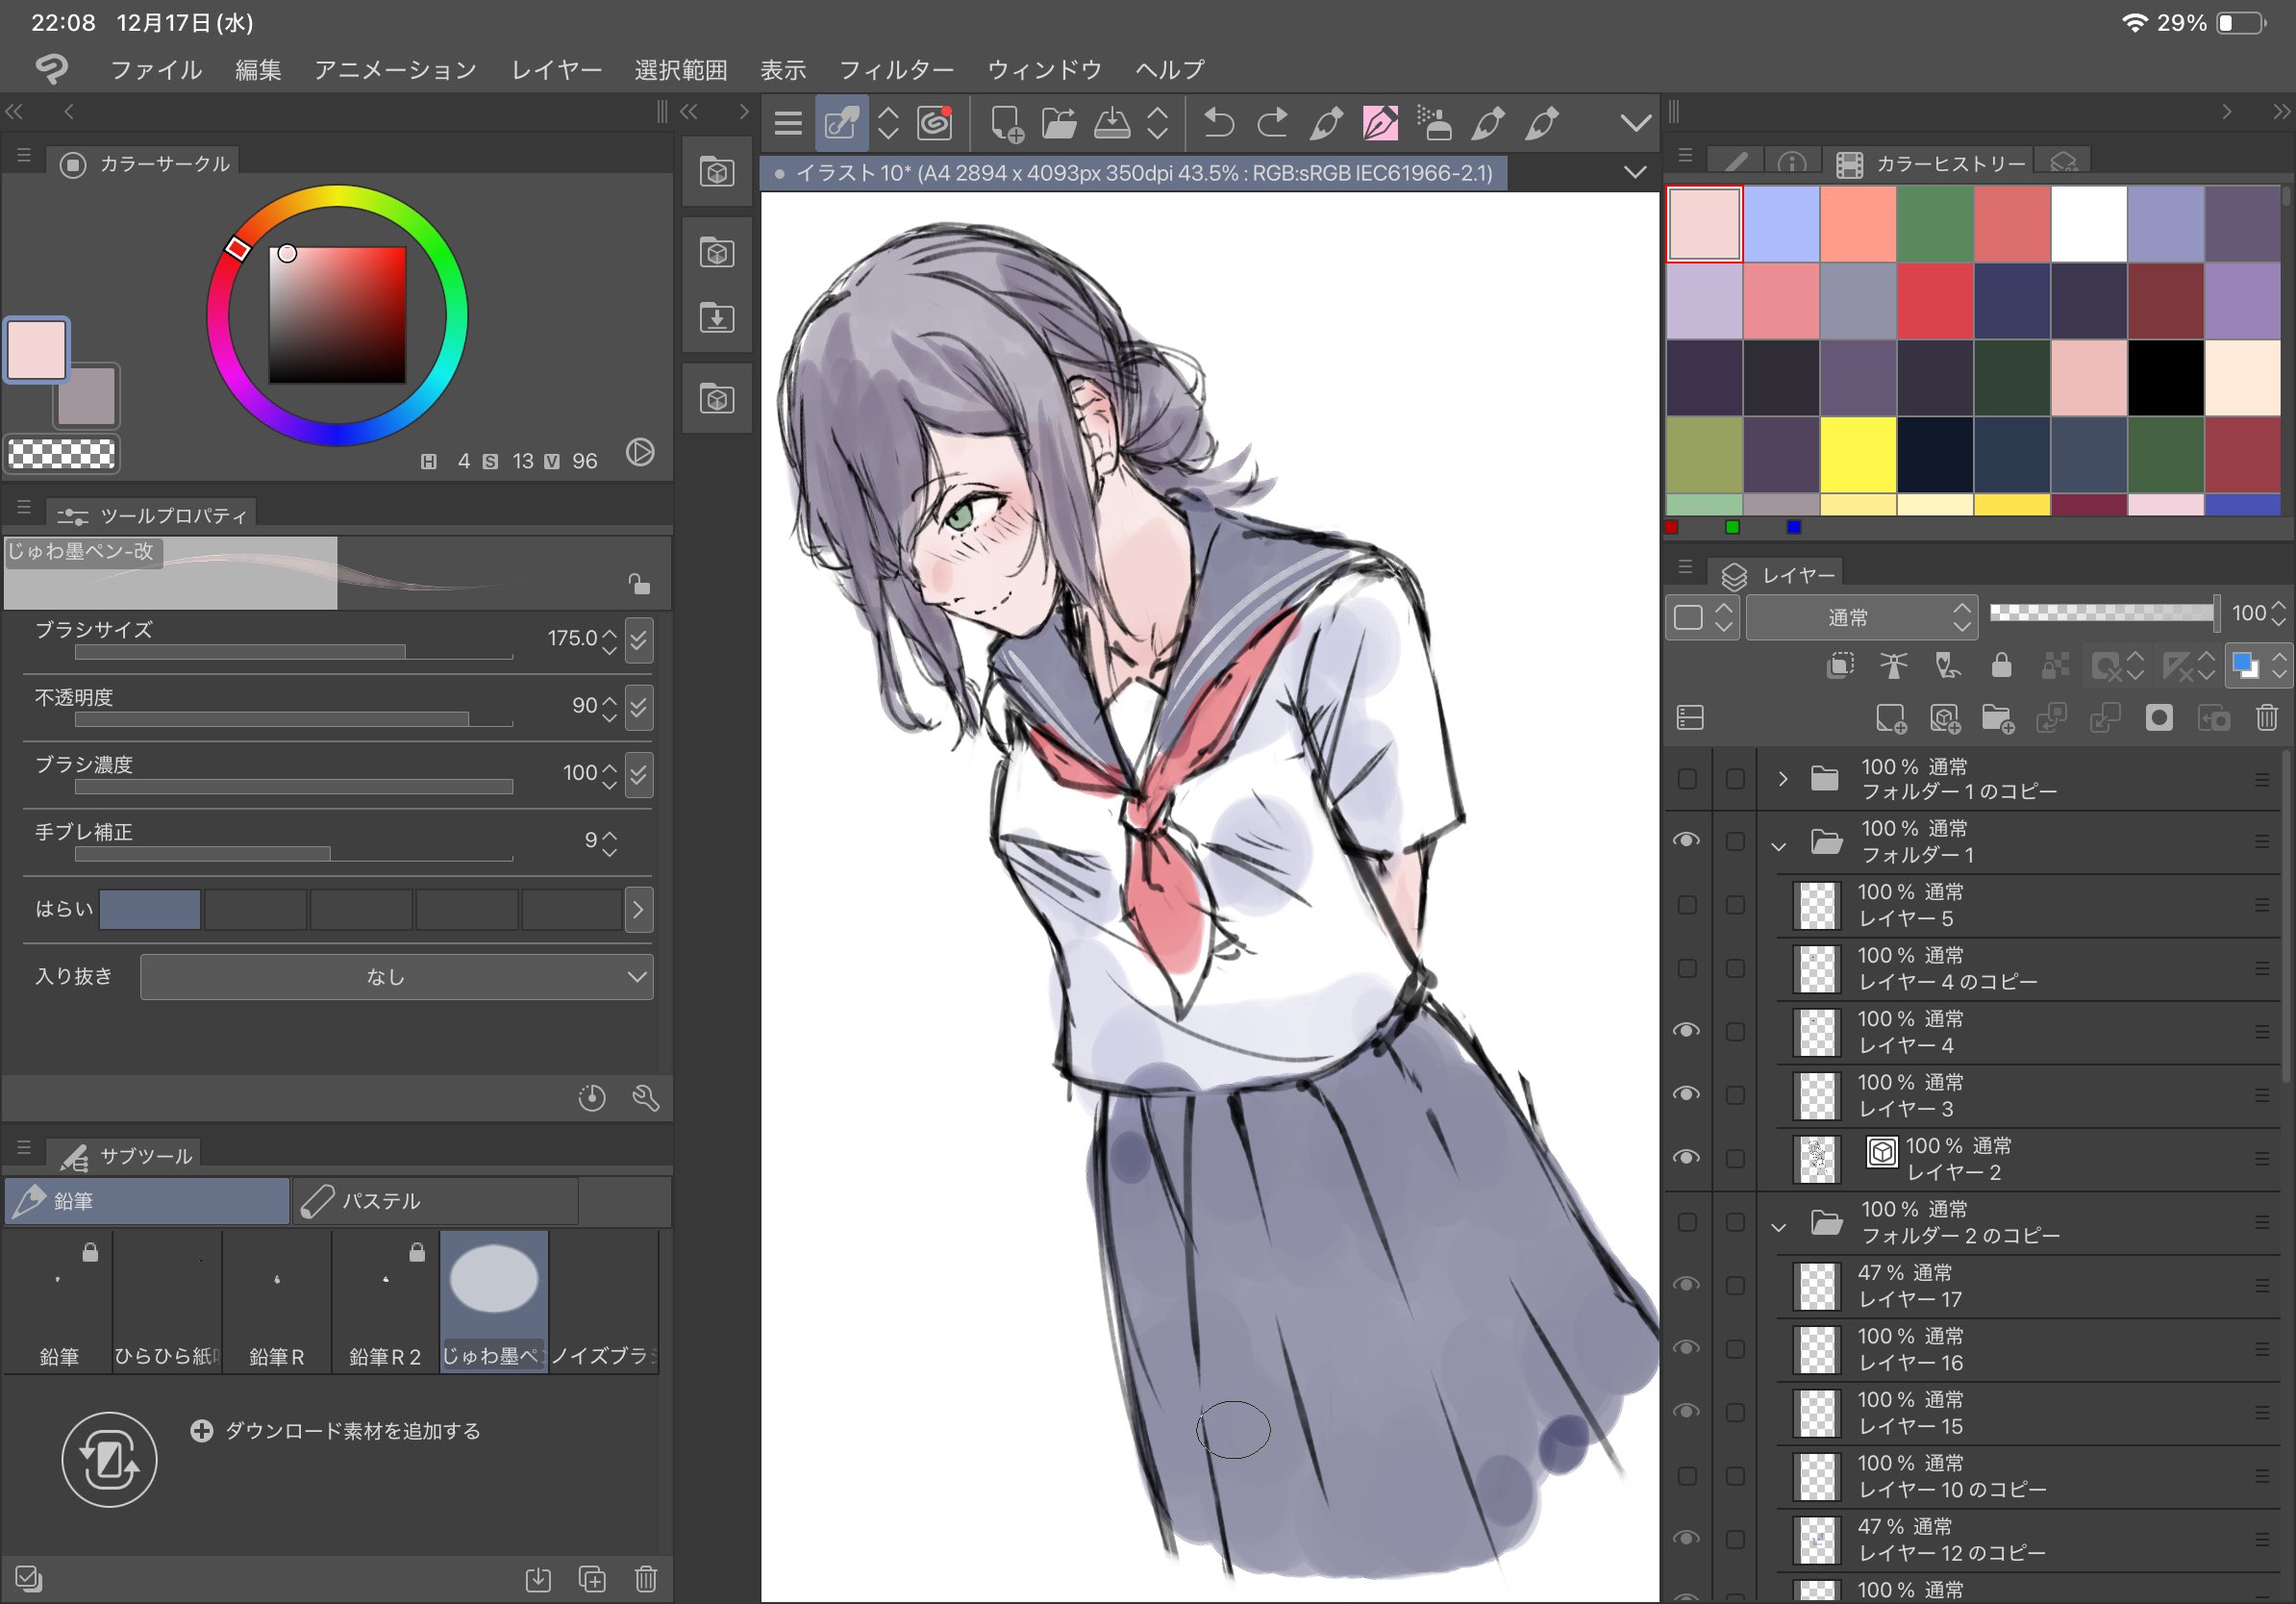This screenshot has height=1604, width=2296.
Task: Expand フォルダー 1 のコピー folder
Action: (x=1782, y=778)
